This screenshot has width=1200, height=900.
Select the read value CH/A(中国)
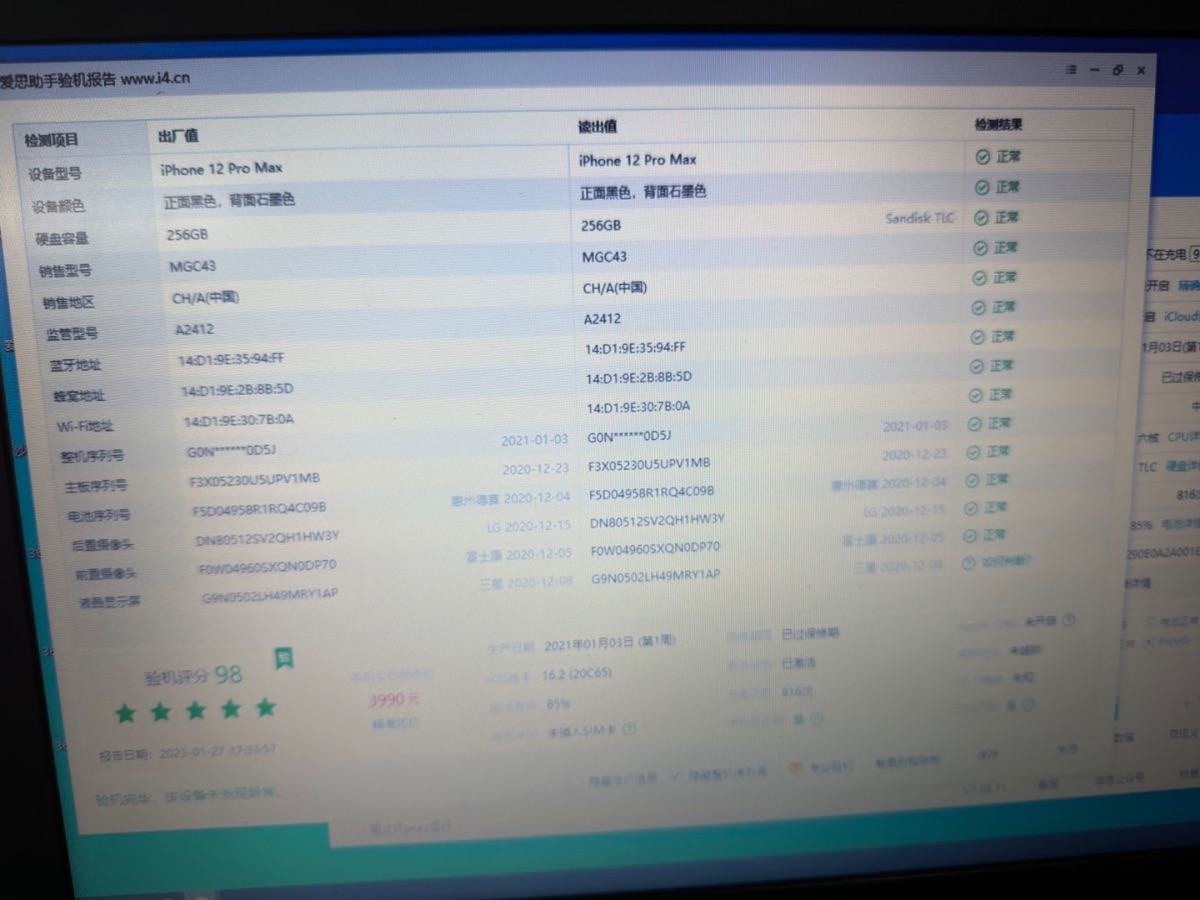click(615, 288)
